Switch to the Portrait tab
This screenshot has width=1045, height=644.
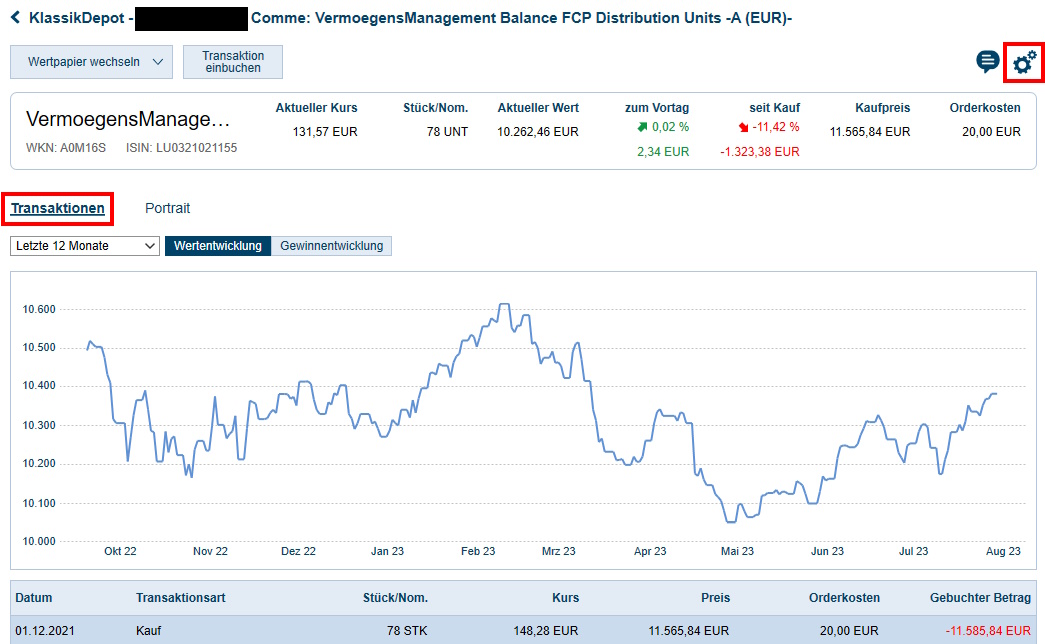[x=167, y=209]
